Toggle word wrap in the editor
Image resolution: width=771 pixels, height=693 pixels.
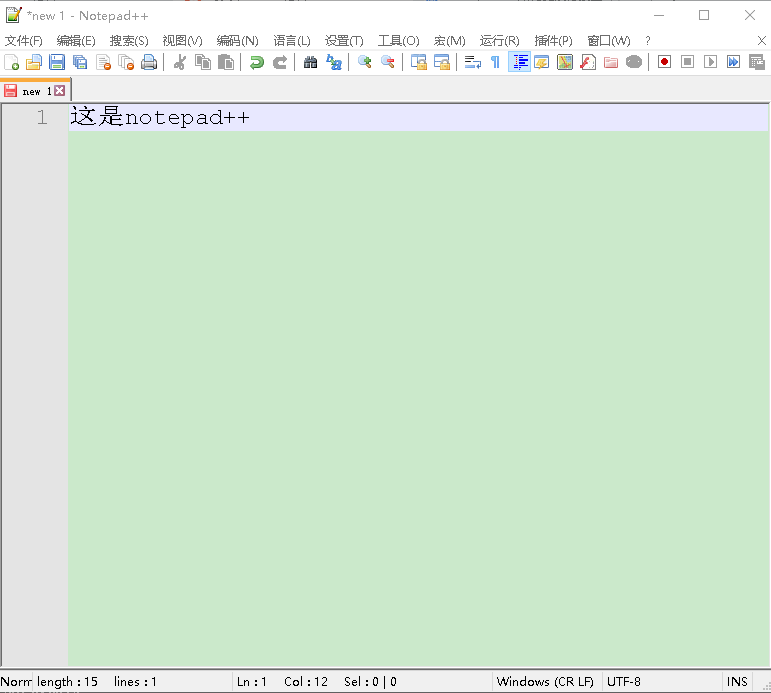pos(473,62)
